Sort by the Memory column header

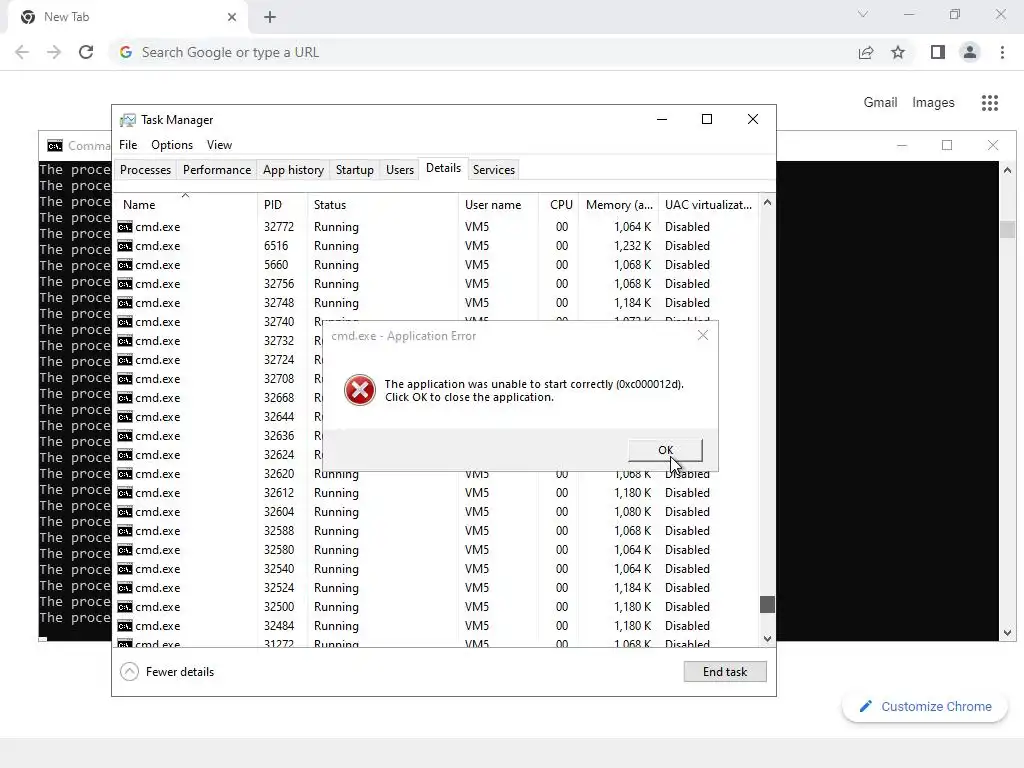[618, 204]
